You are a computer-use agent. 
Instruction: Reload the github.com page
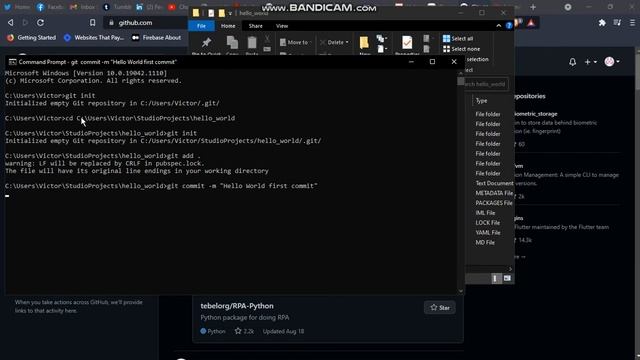[x=40, y=23]
